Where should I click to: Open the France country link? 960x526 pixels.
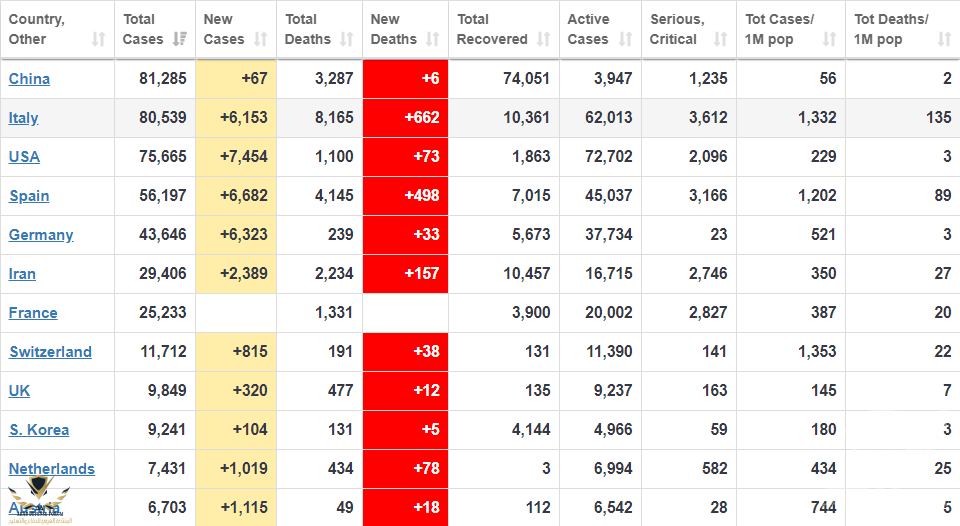point(33,313)
